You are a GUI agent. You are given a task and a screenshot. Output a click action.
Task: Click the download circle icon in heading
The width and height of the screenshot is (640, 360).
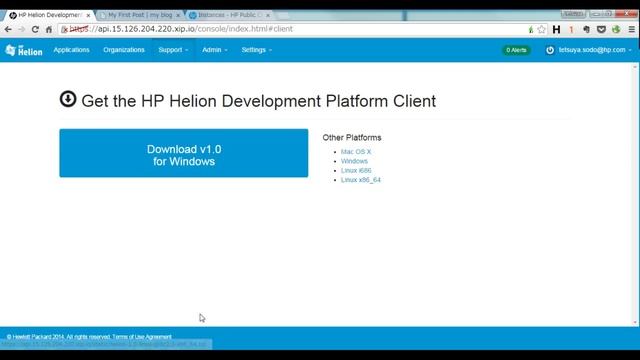pos(68,99)
